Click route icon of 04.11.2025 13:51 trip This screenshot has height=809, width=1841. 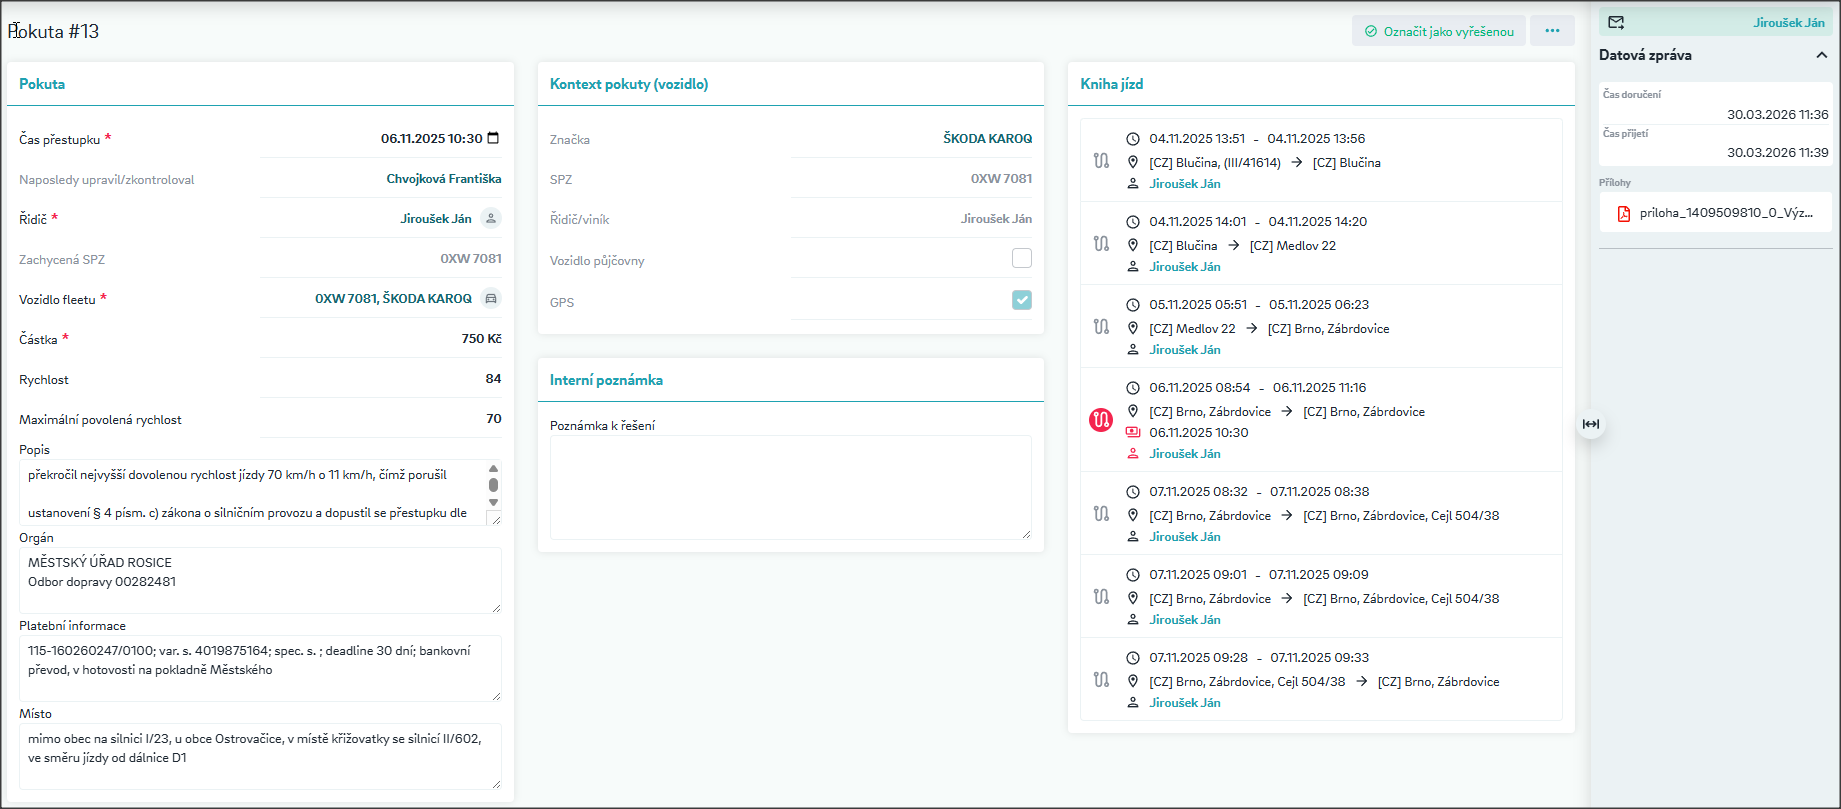coord(1101,160)
